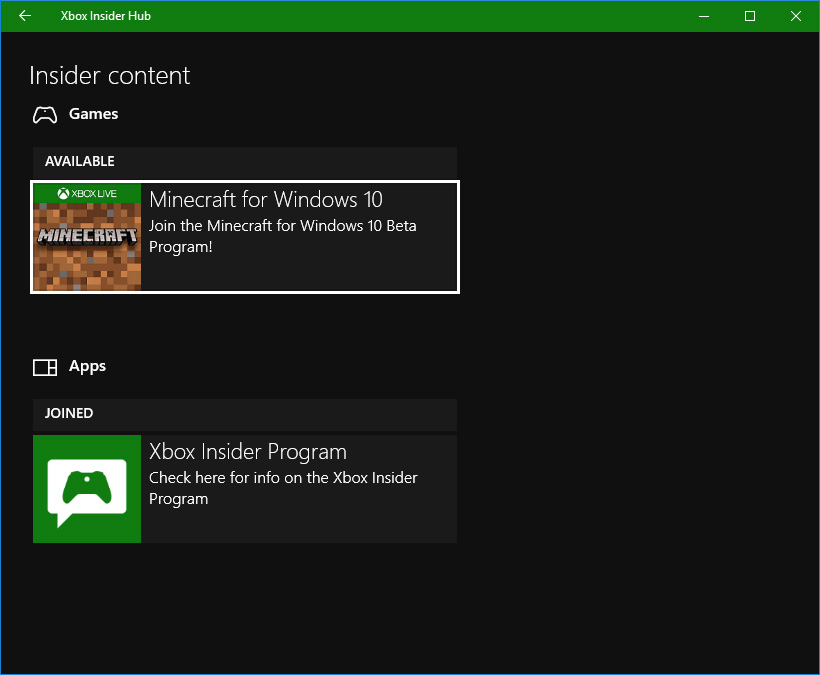820x675 pixels.
Task: Close the Xbox Insider Hub window
Action: click(x=796, y=16)
